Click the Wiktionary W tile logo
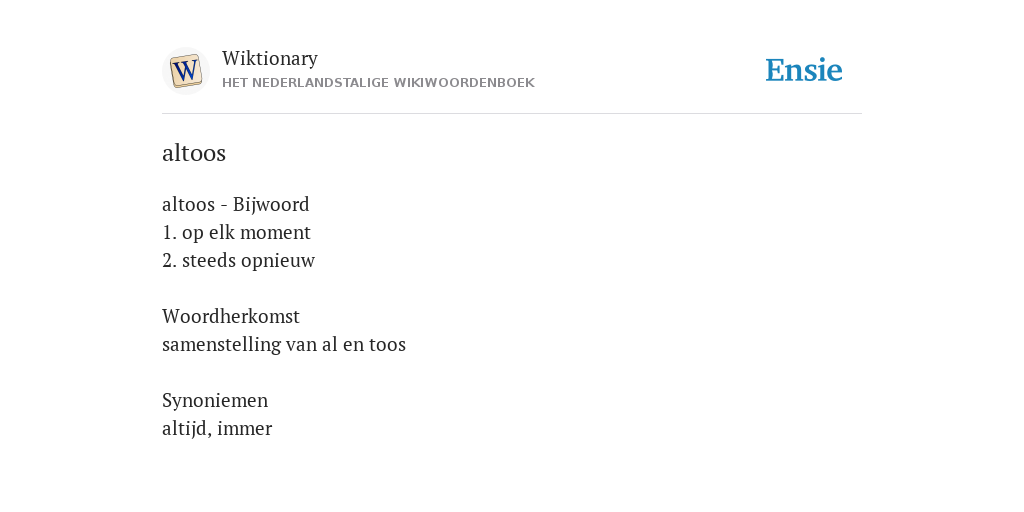This screenshot has height=512, width=1024. click(186, 71)
